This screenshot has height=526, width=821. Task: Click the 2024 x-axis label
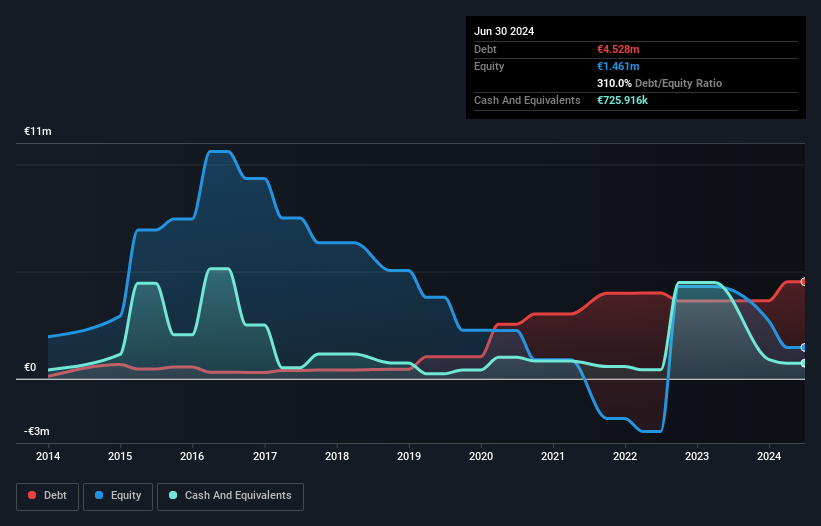pyautogui.click(x=769, y=456)
